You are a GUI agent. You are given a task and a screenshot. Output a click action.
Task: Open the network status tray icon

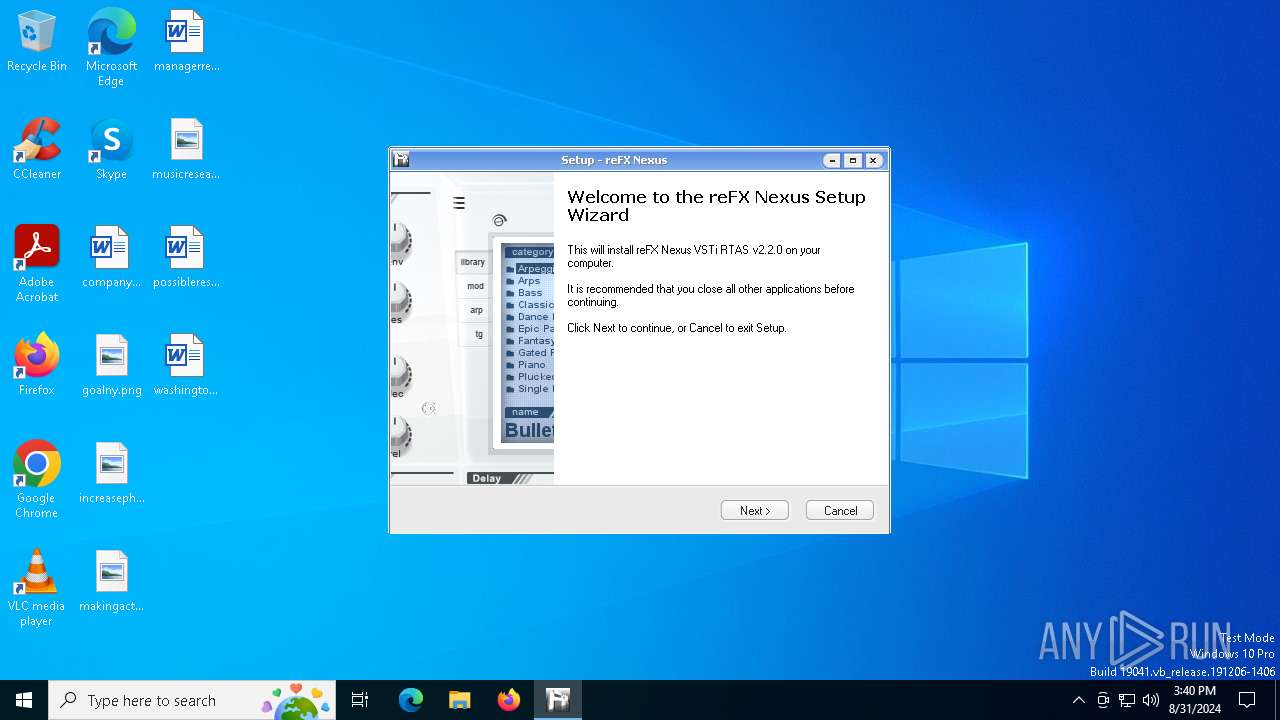click(x=1127, y=700)
